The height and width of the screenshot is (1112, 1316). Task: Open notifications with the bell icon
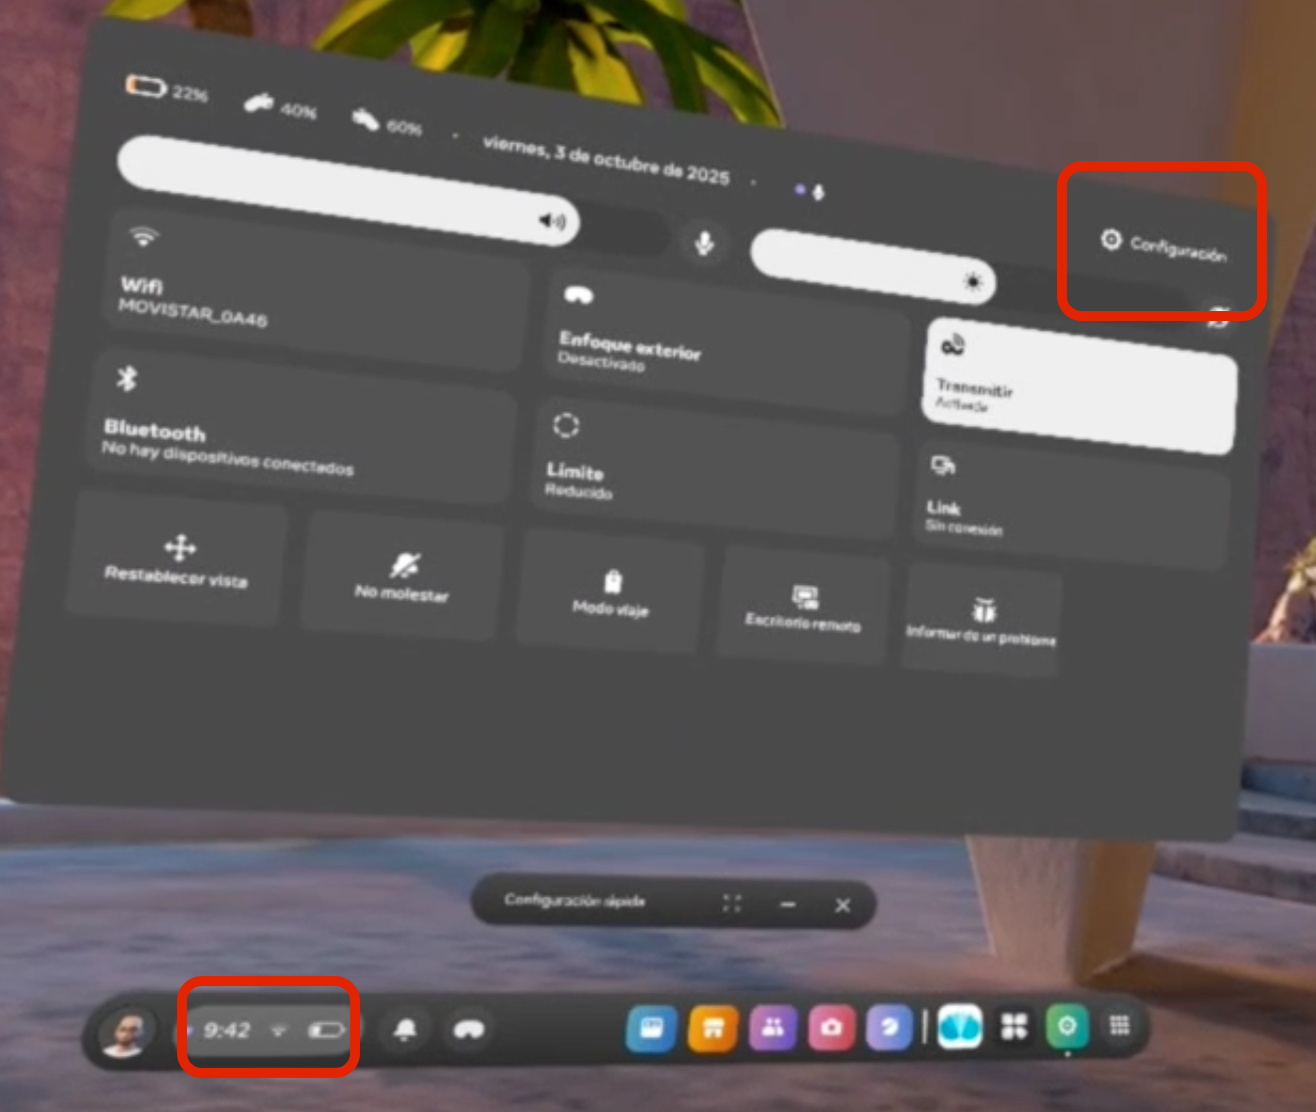coord(405,1029)
